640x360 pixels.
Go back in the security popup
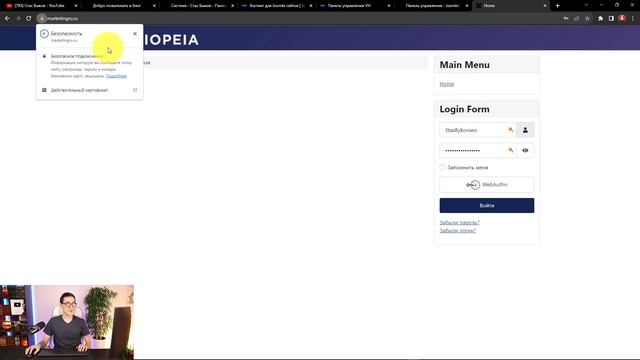pos(44,33)
